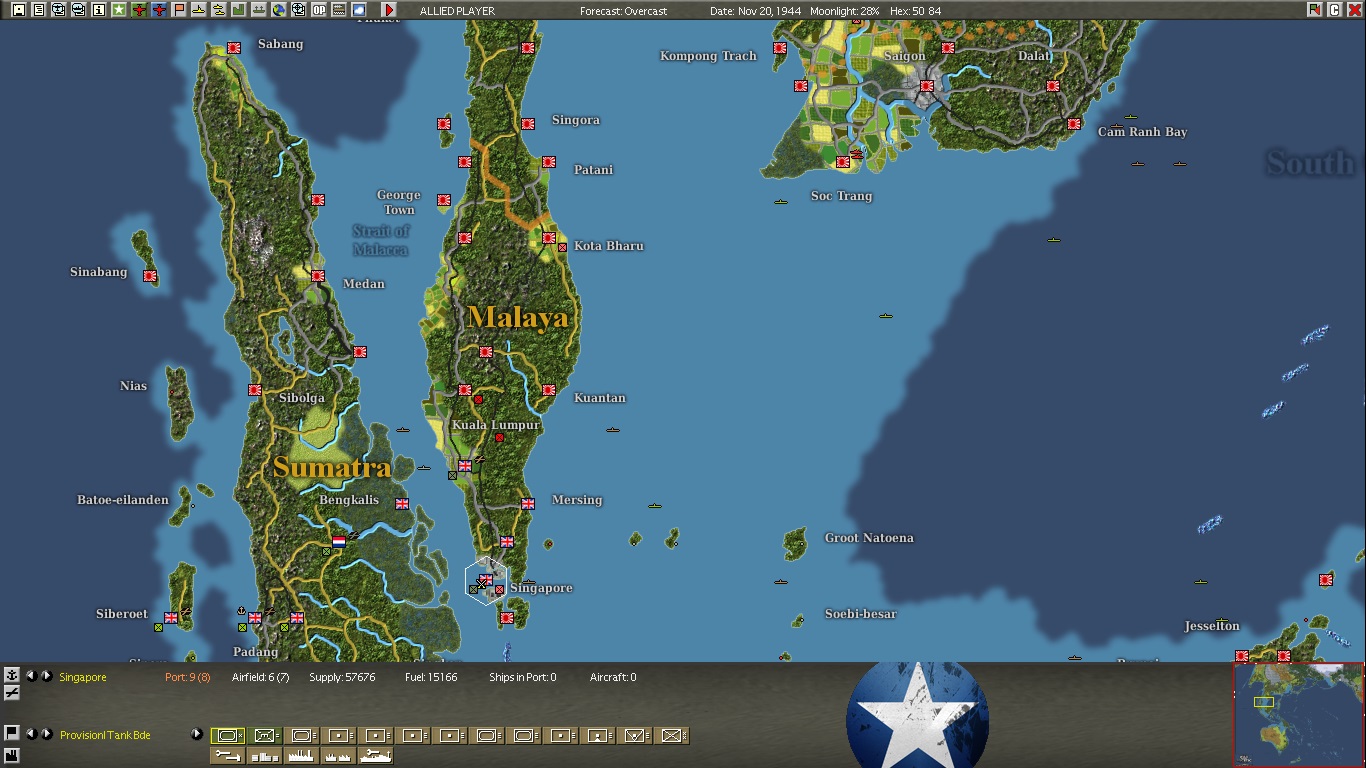Image resolution: width=1366 pixels, height=768 pixels.
Task: Click the buildings icon in lower unit row
Action: (x=265, y=756)
